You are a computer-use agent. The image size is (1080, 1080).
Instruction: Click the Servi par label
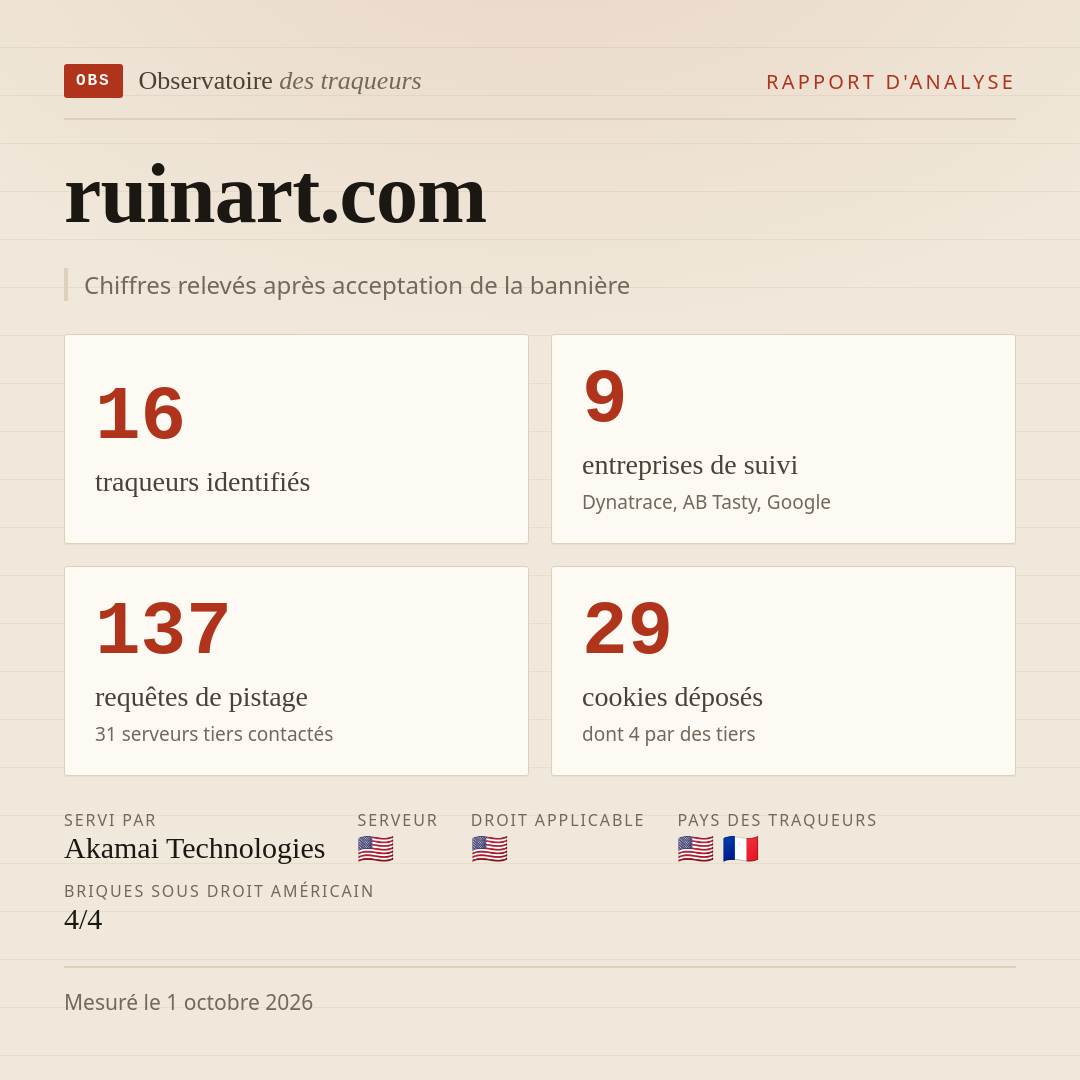point(110,820)
